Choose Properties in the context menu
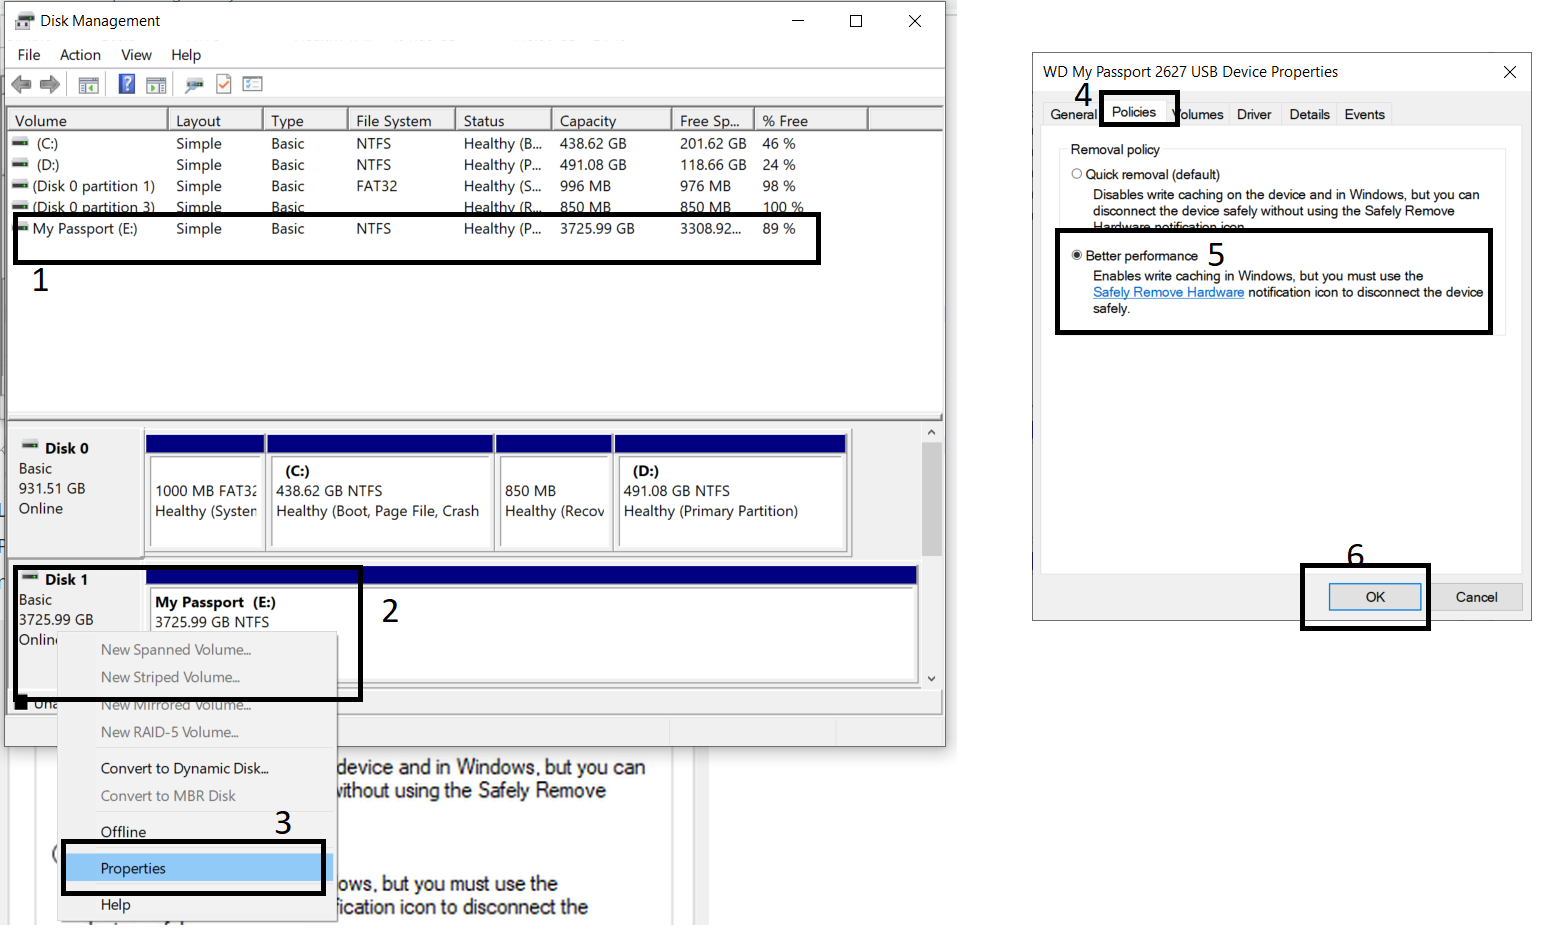Screen dimensions: 1544x948 point(196,868)
